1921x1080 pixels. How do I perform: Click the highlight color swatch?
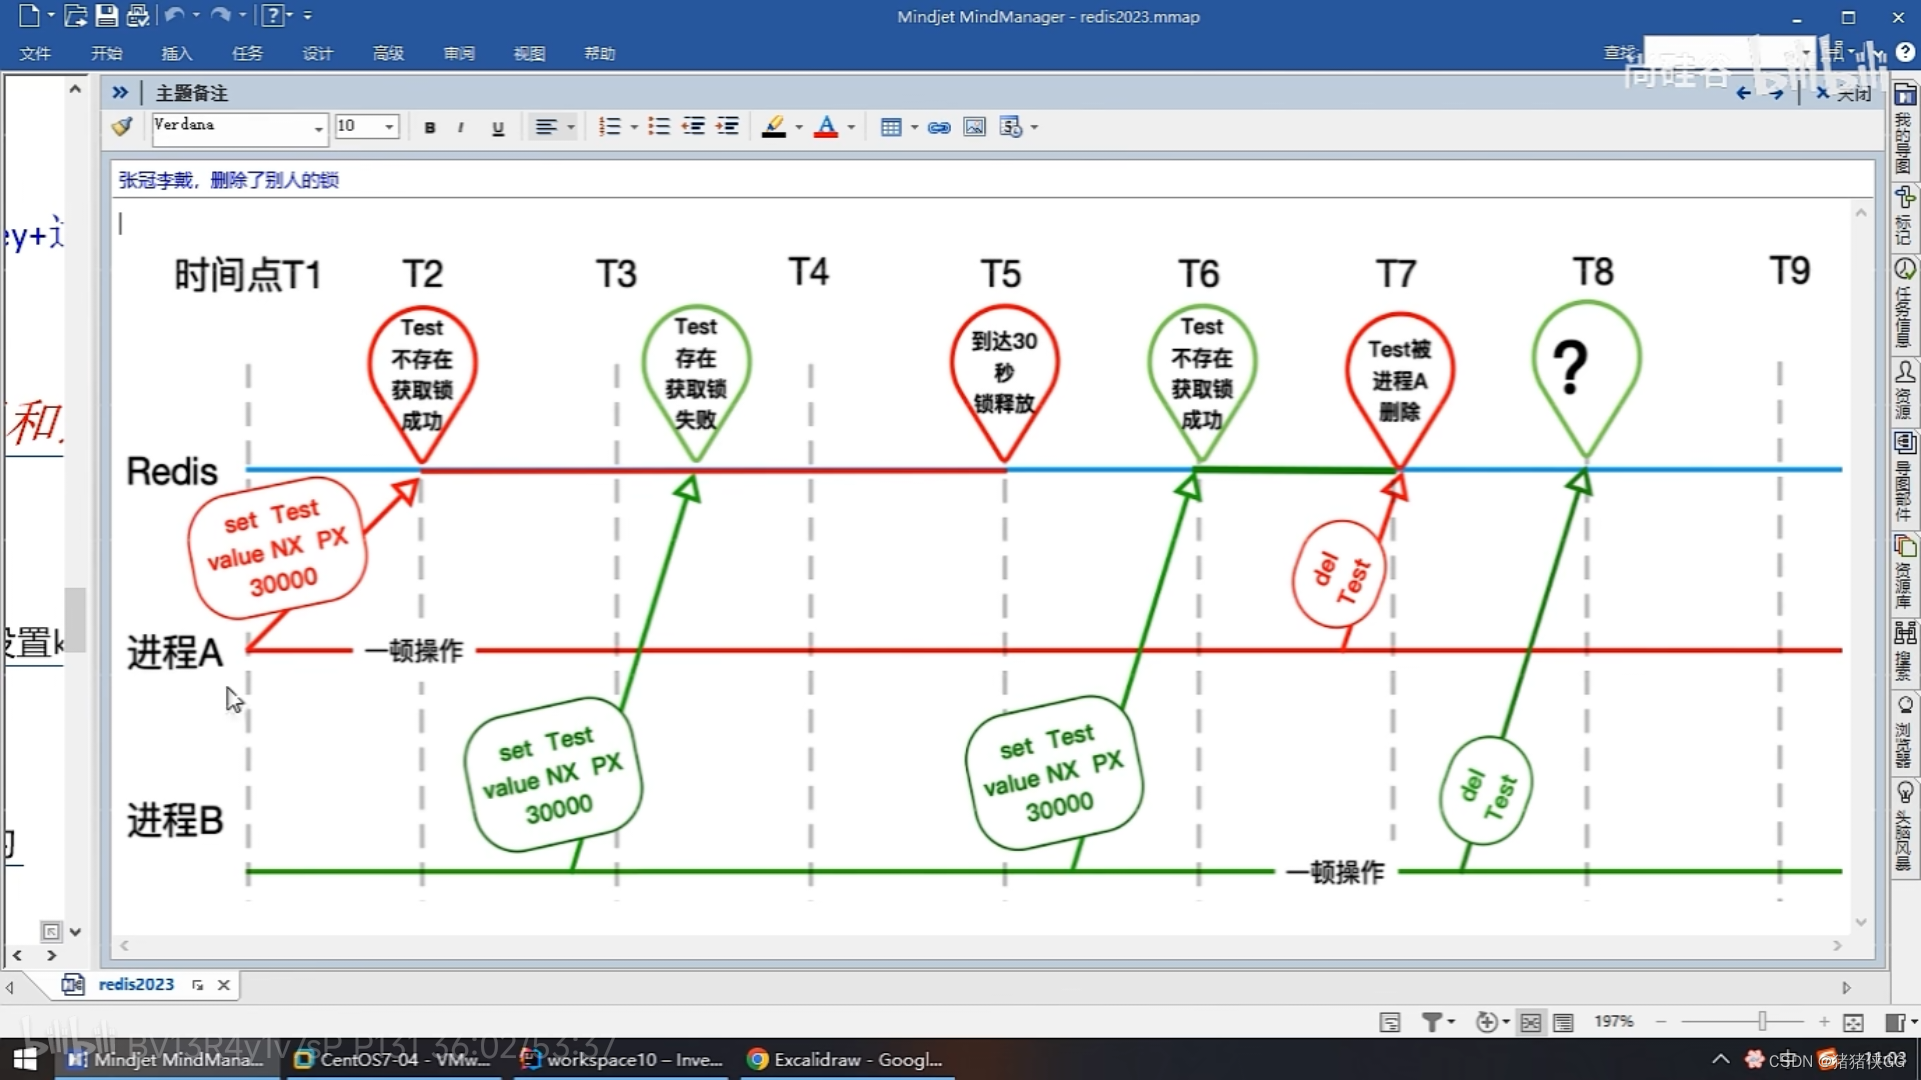(x=774, y=127)
